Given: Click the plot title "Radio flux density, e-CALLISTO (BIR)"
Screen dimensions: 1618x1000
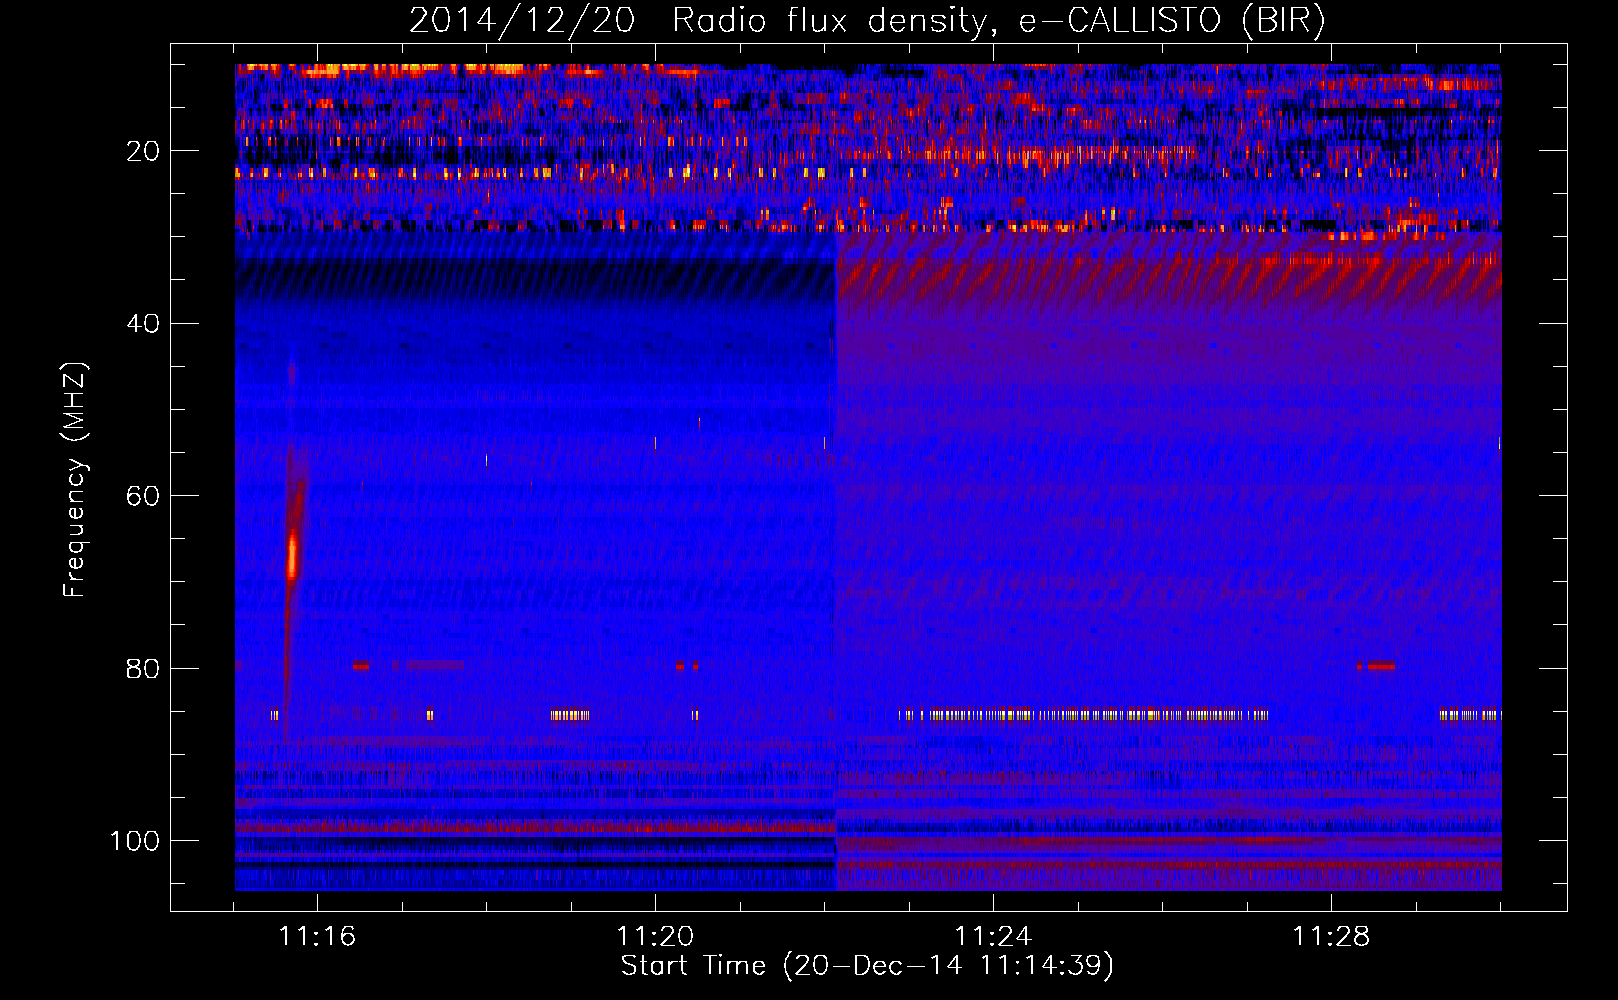Looking at the screenshot, I should (x=998, y=21).
